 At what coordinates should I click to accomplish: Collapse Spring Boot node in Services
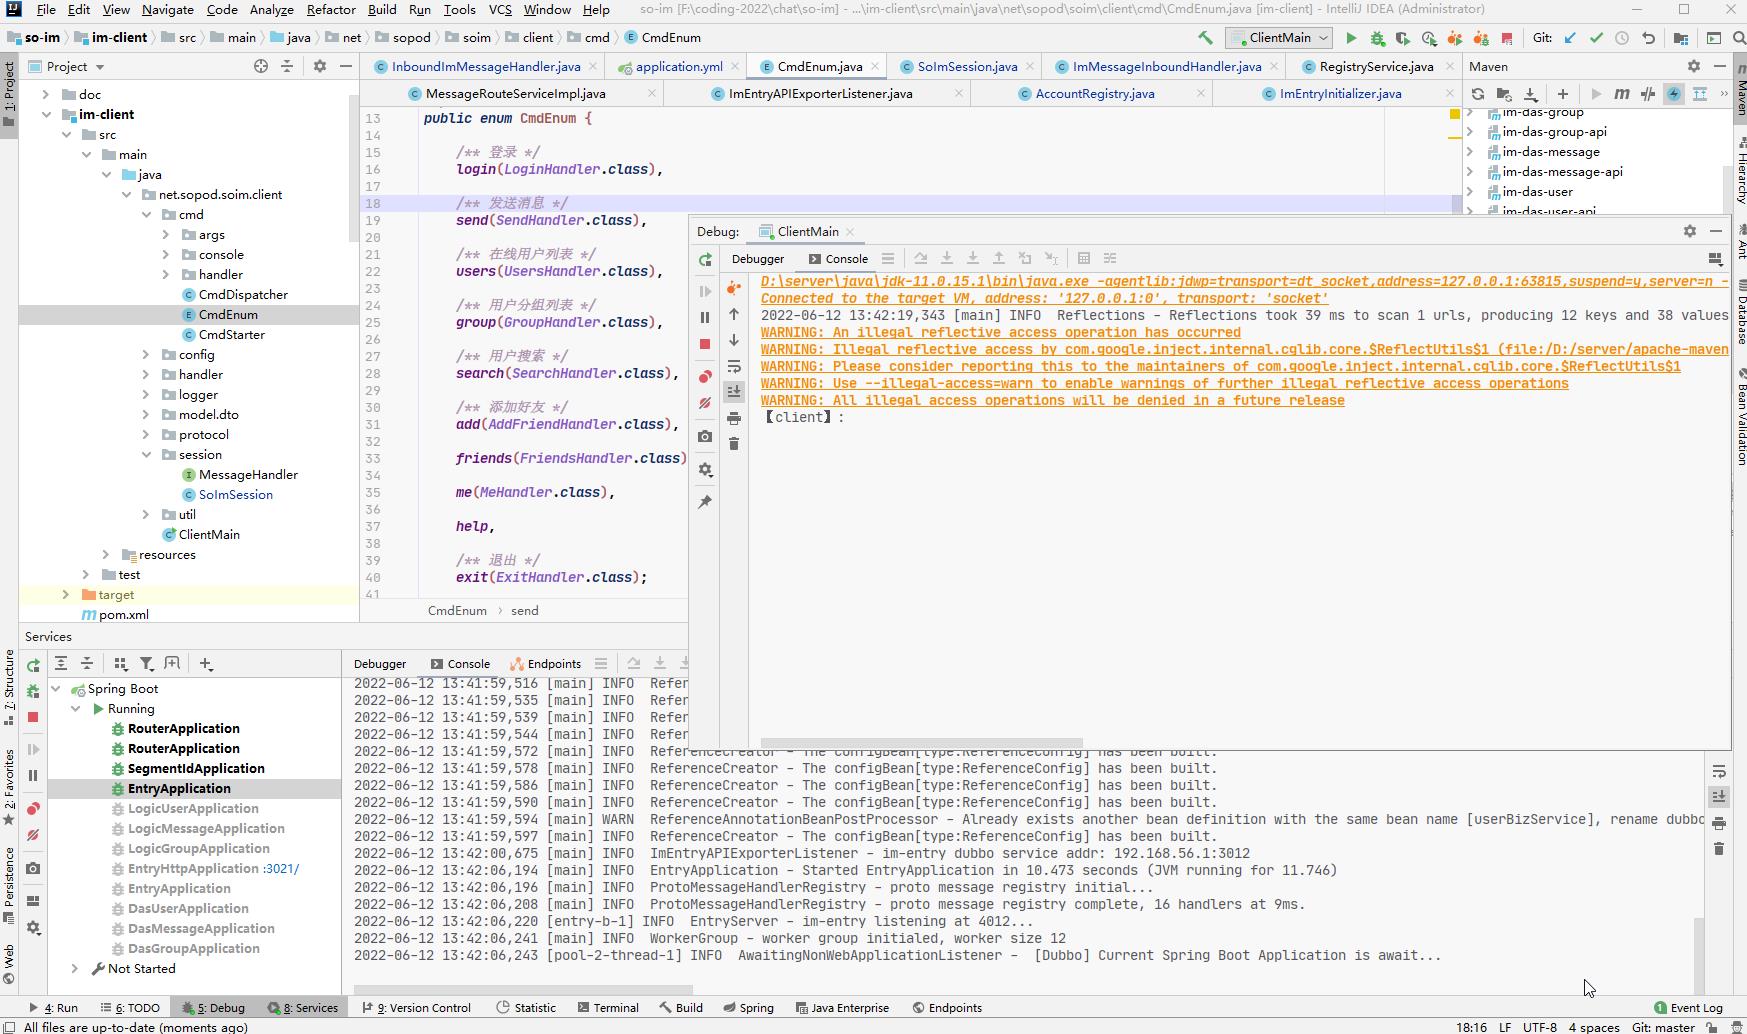pos(56,688)
